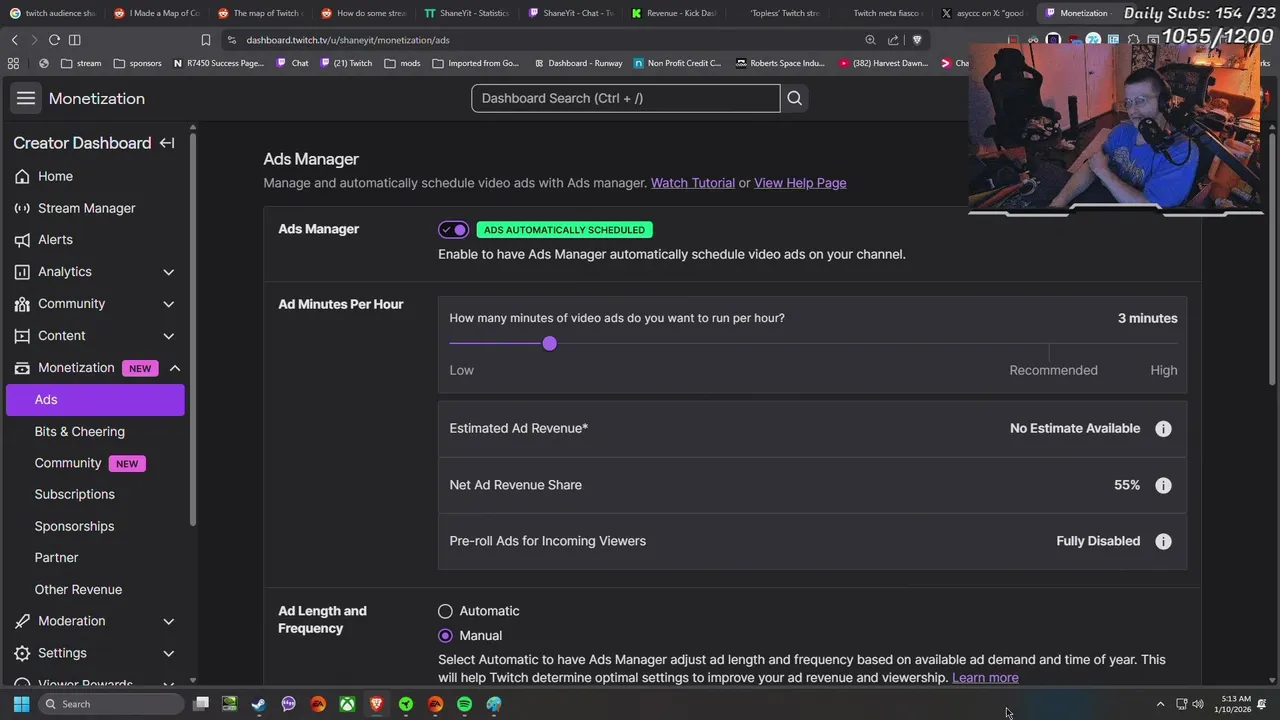Click the Windows taskbar Search box
Viewport: 1280px width, 720px height.
112,704
